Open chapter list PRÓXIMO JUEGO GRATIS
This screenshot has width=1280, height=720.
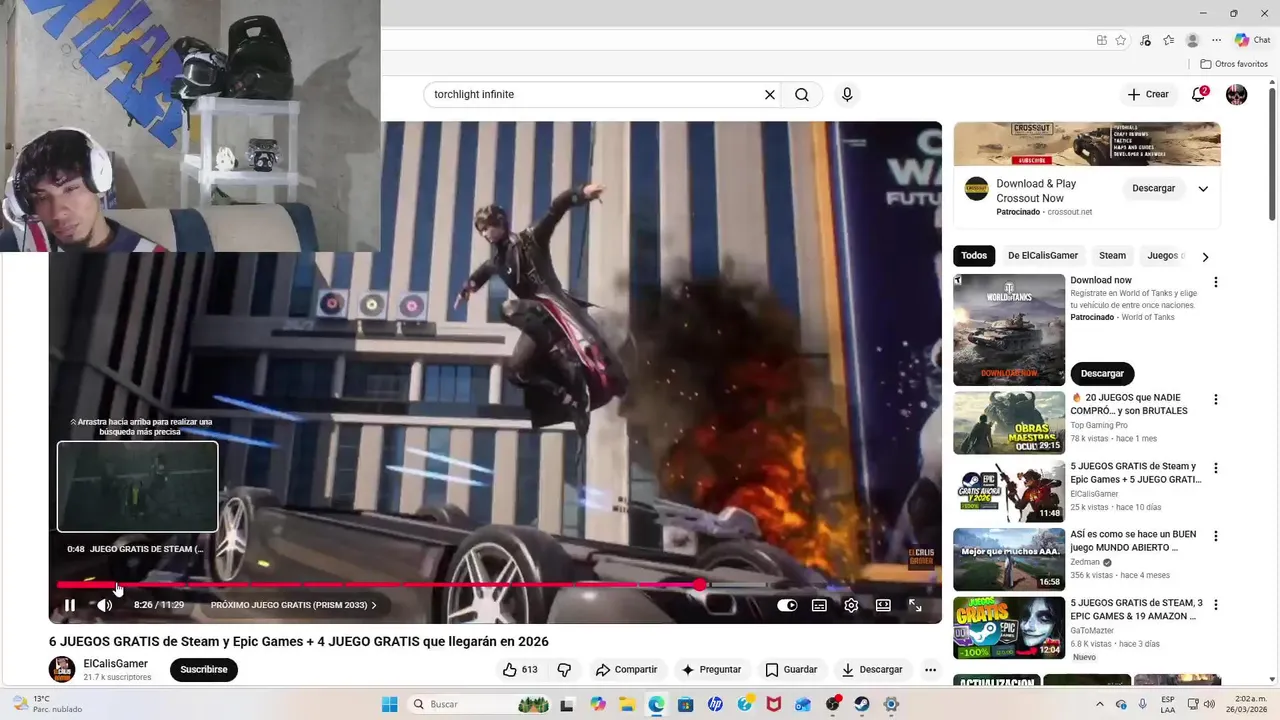[x=293, y=605]
